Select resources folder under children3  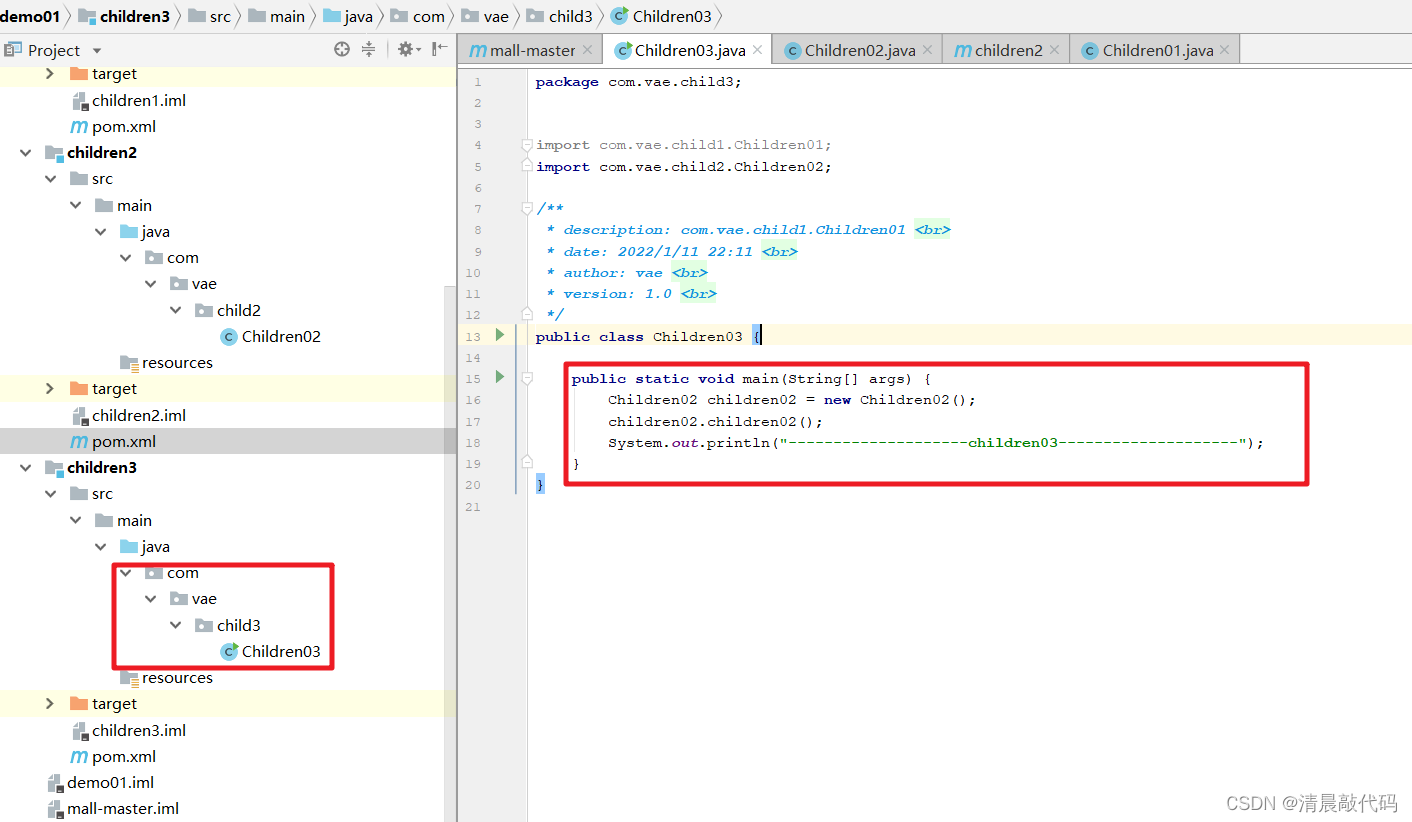coord(166,677)
